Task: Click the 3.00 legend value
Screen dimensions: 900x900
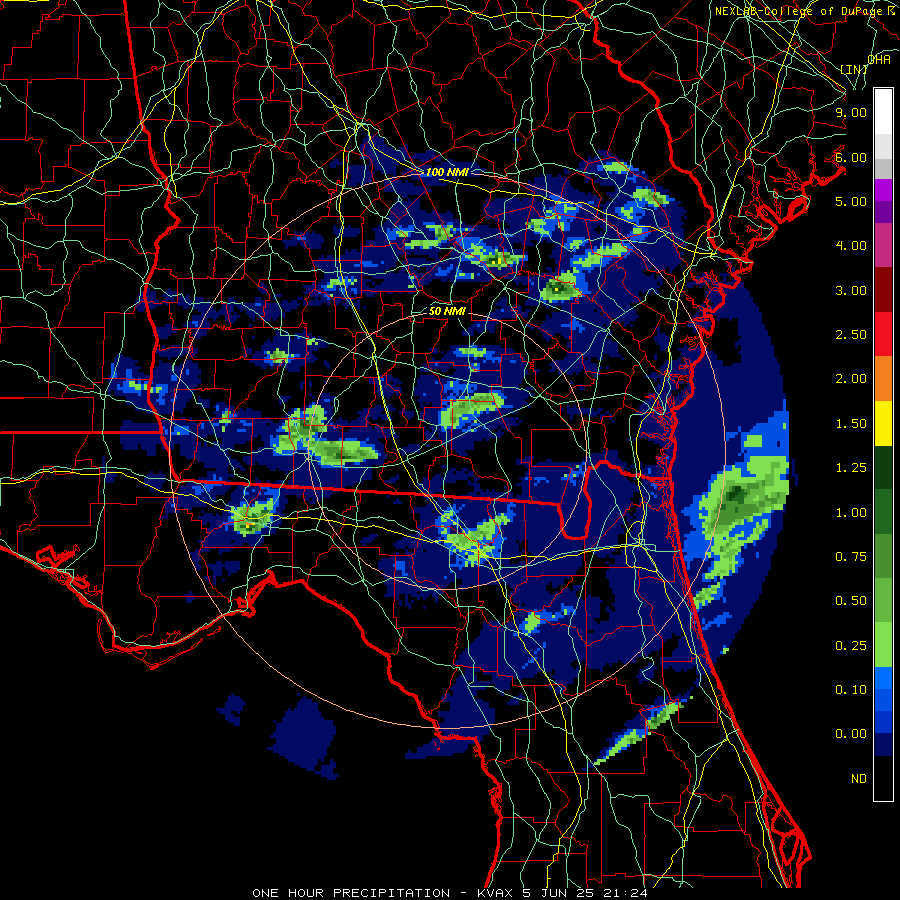Action: pos(851,290)
